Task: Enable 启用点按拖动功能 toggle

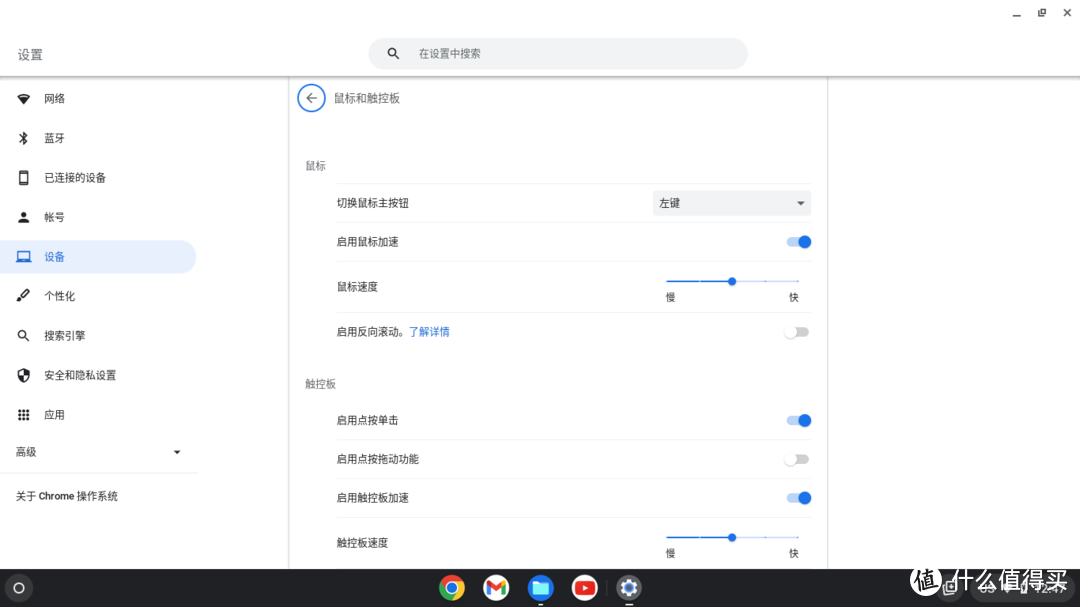Action: coord(796,458)
